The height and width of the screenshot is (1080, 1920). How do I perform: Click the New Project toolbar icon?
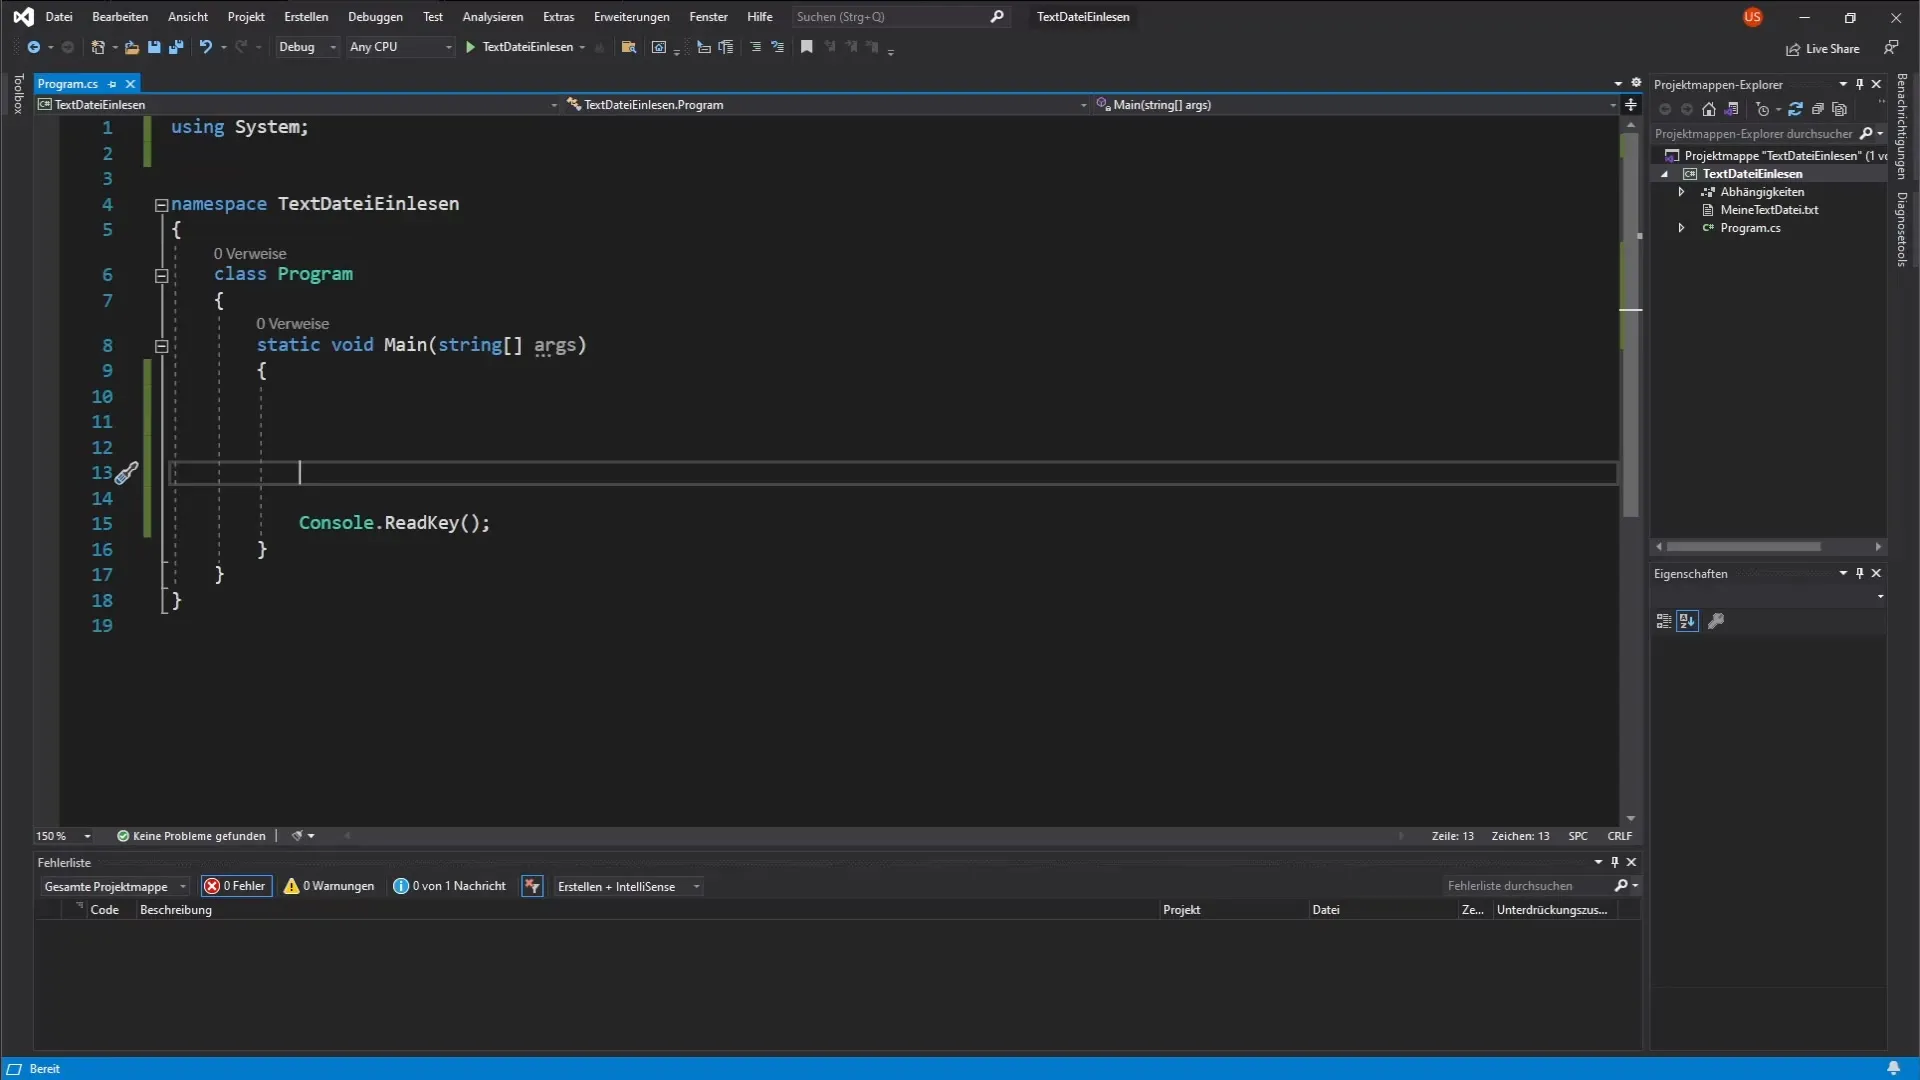coord(97,47)
